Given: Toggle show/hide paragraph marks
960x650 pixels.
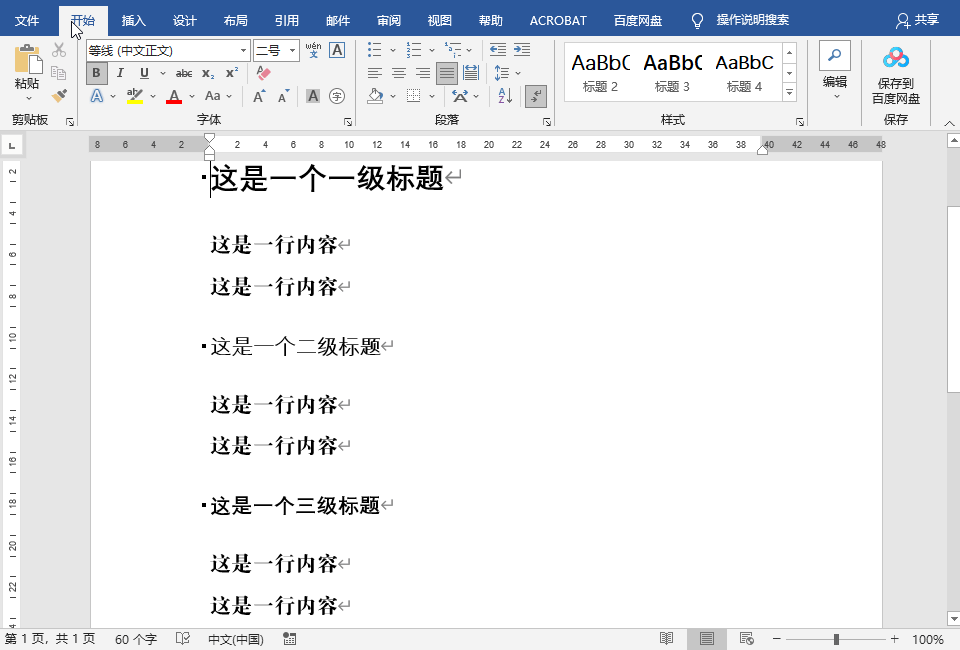Looking at the screenshot, I should coord(536,96).
